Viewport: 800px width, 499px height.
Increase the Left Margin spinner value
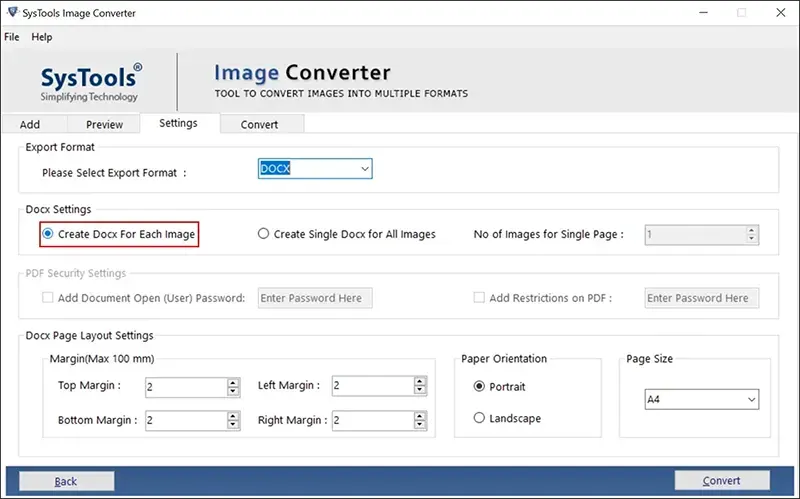420,381
